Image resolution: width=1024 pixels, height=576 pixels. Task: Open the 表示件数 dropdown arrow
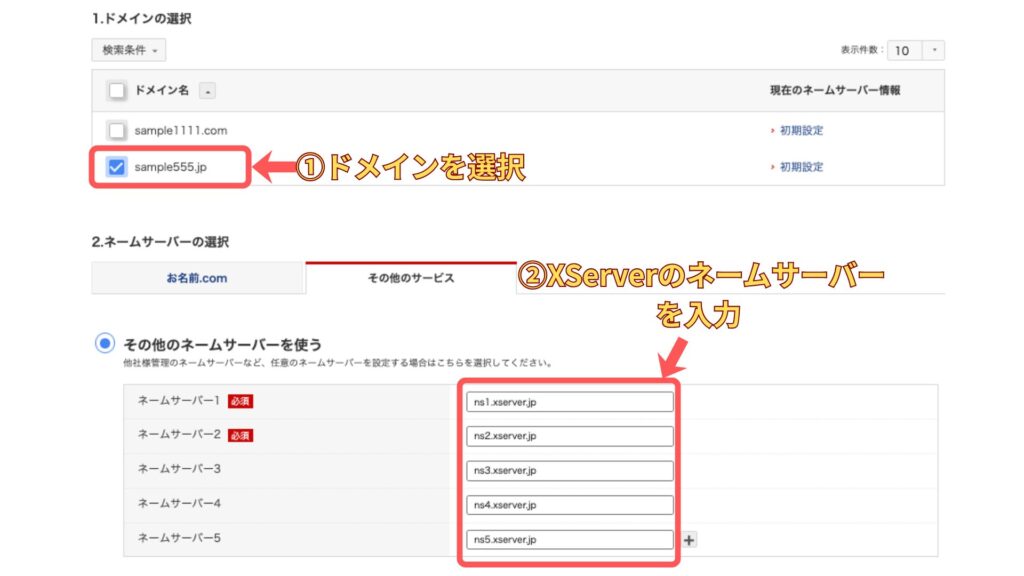(x=934, y=50)
